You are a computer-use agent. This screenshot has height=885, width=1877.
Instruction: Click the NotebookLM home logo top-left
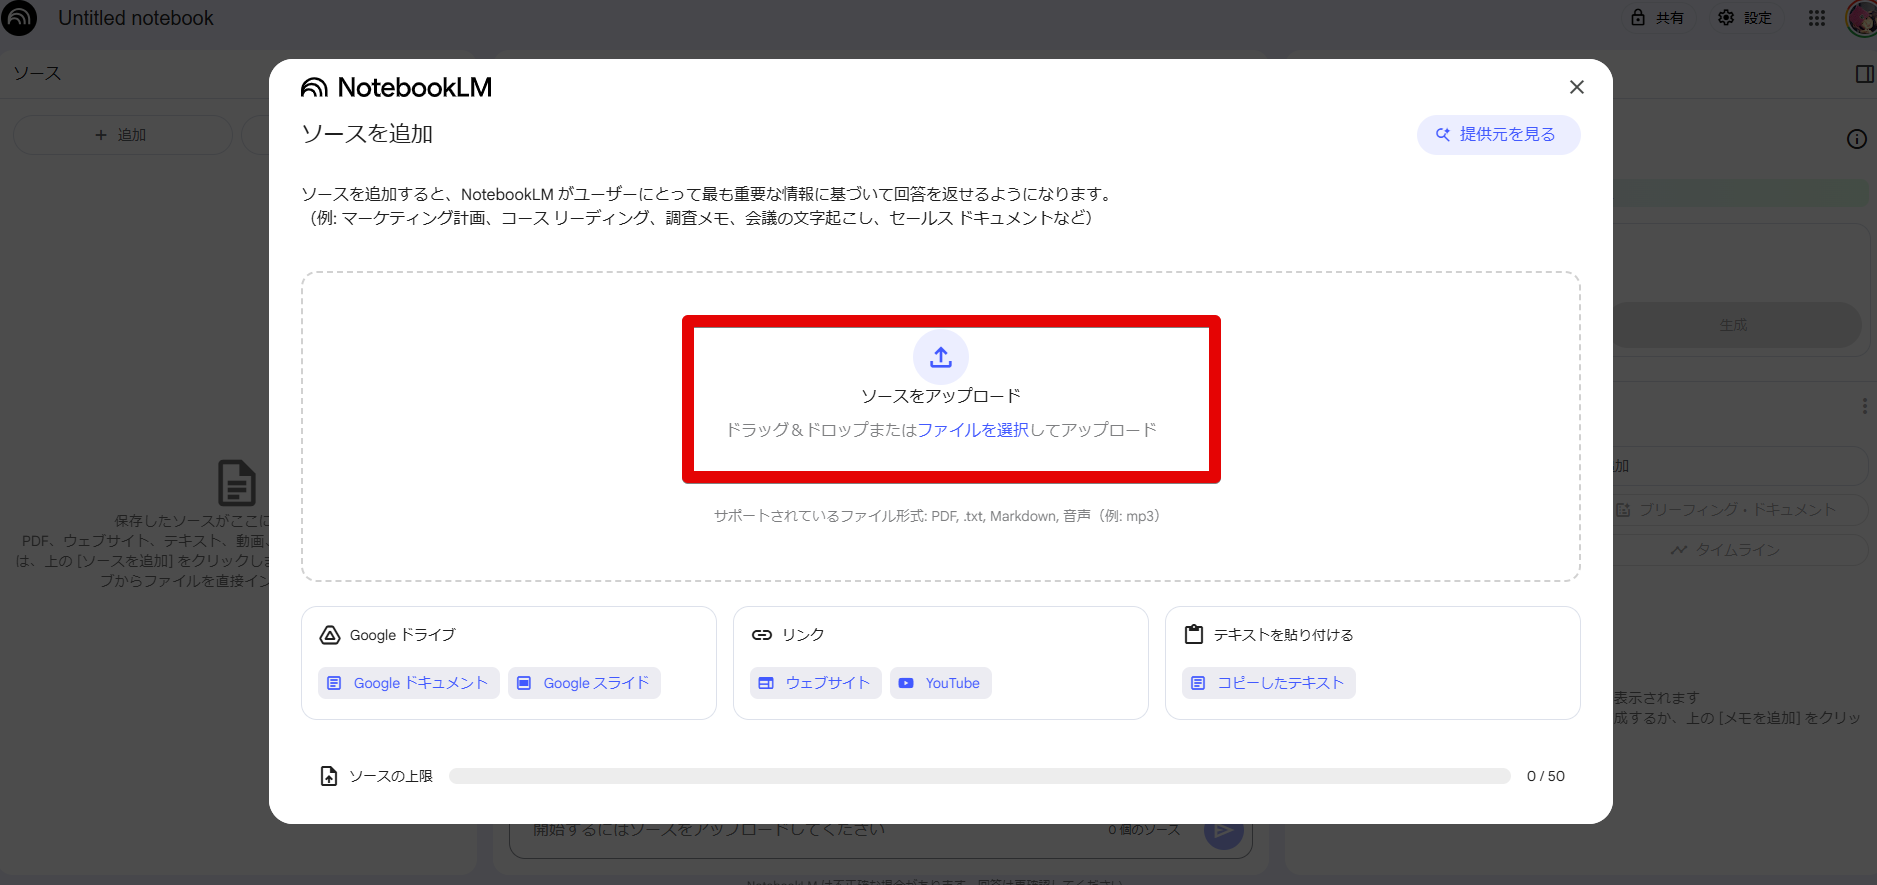(x=19, y=18)
